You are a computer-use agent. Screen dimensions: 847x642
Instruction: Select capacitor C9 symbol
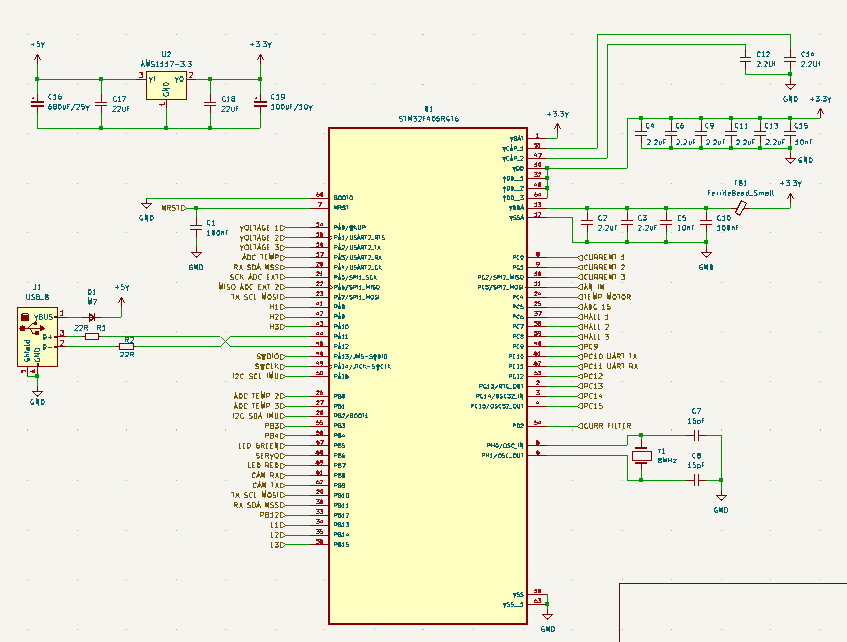(x=701, y=132)
